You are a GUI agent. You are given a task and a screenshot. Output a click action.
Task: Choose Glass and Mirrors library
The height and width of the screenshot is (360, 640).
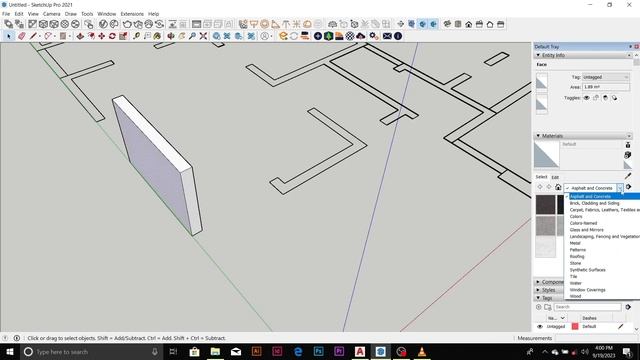click(586, 230)
